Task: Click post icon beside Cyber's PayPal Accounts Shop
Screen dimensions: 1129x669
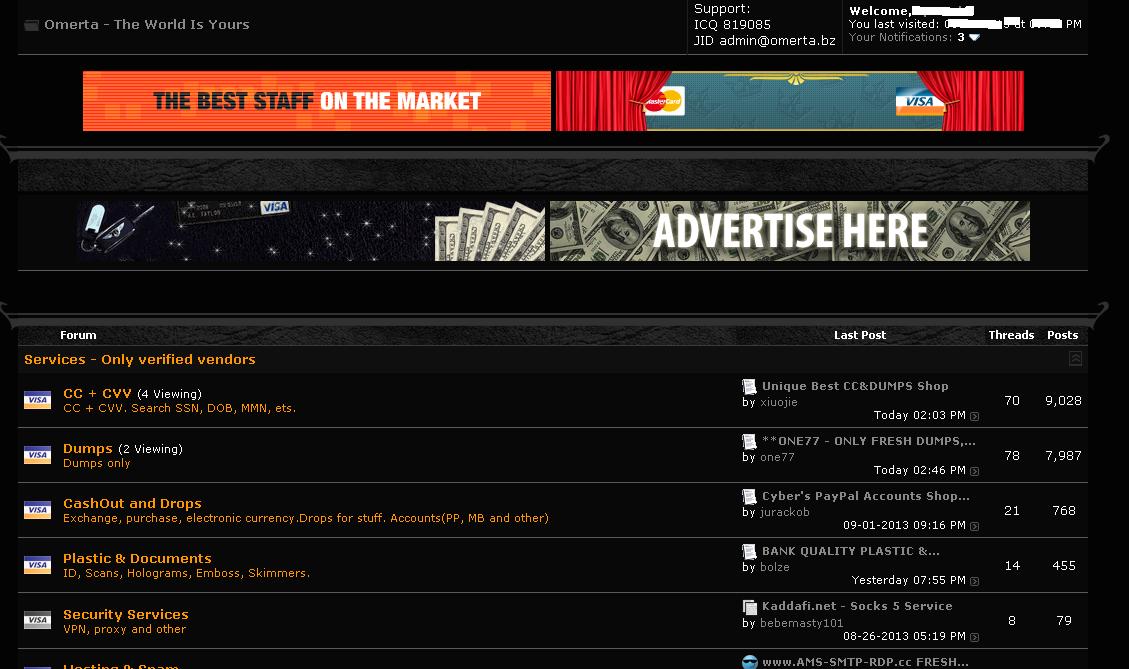Action: point(749,496)
